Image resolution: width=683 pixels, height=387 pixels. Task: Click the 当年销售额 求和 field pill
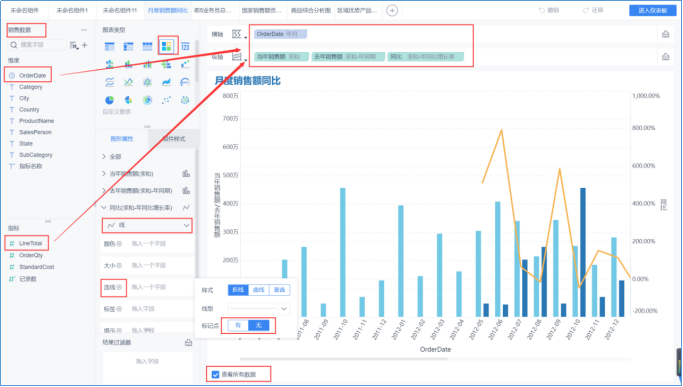click(x=281, y=57)
